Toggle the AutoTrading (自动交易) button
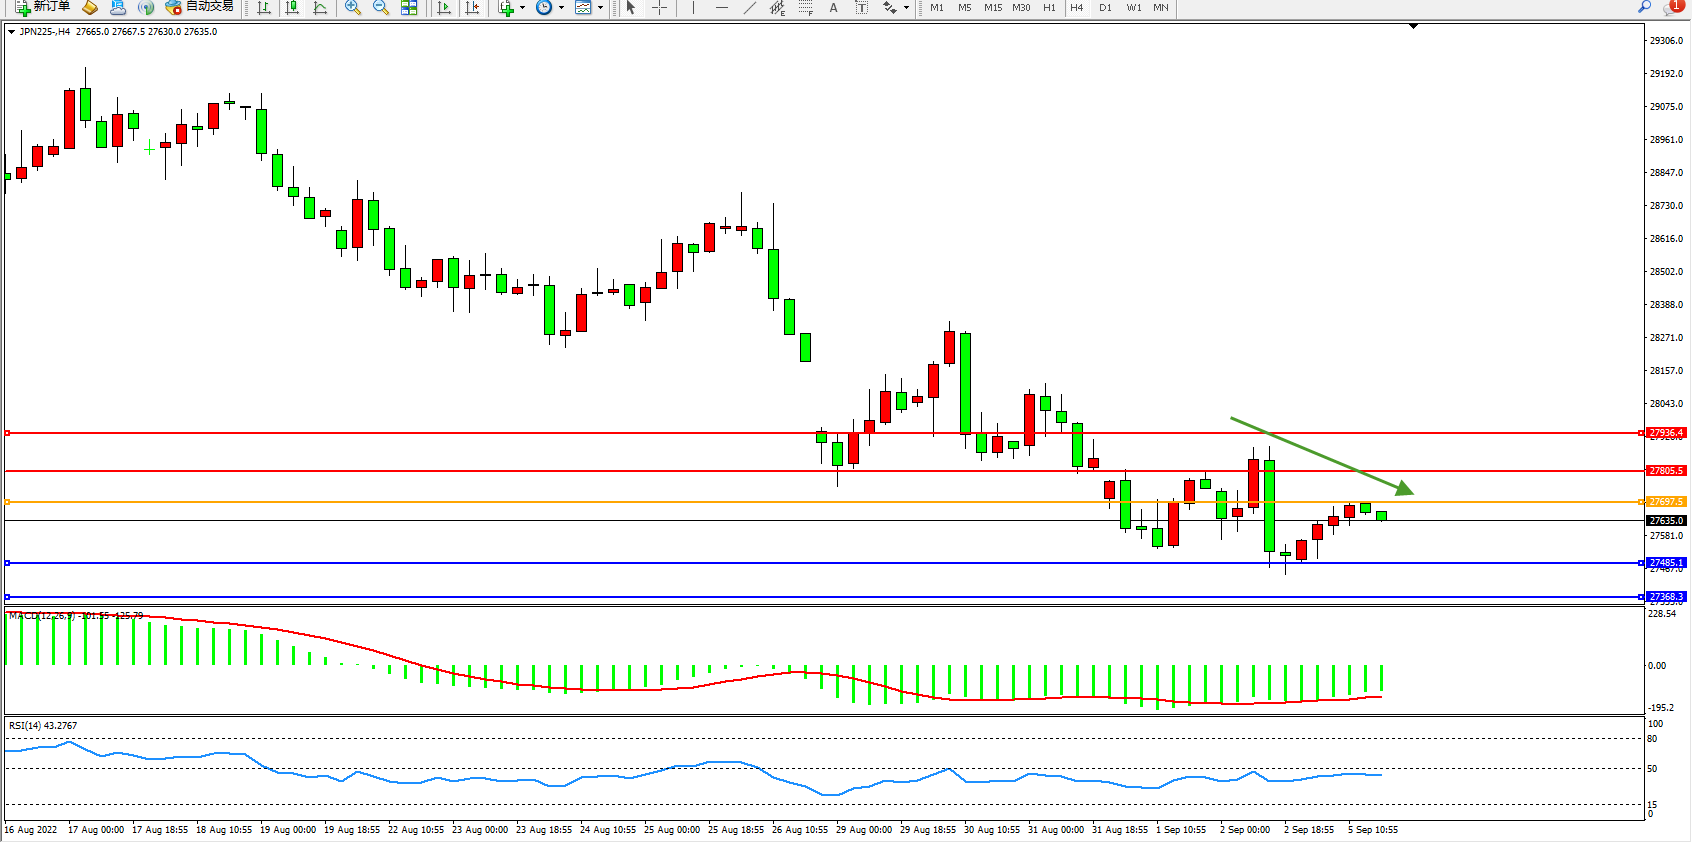The height and width of the screenshot is (843, 1692). pos(199,7)
